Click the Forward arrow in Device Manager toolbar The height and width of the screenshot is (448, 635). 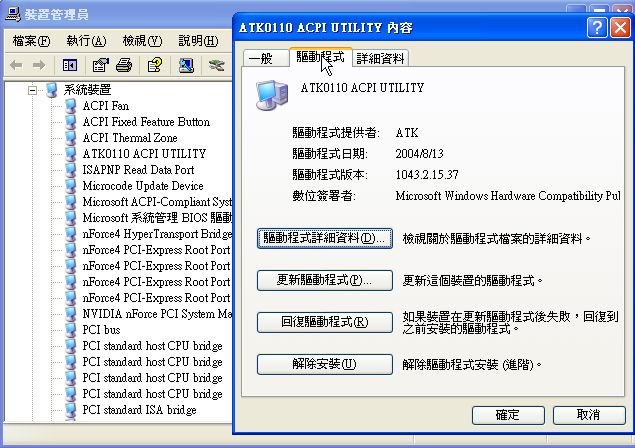coord(39,65)
